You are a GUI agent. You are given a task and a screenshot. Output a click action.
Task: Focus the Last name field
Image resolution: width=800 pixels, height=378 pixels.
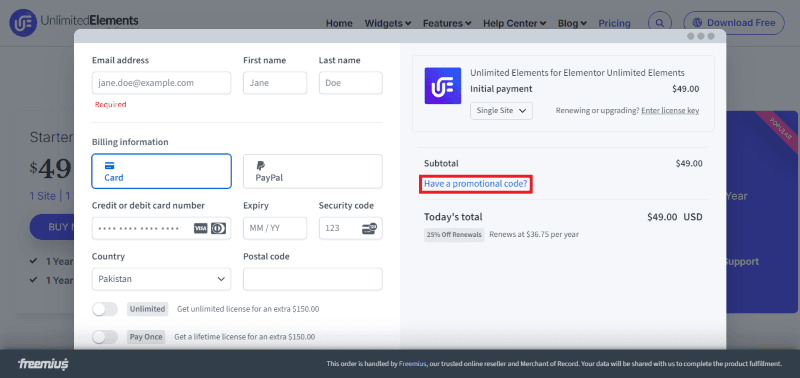351,83
